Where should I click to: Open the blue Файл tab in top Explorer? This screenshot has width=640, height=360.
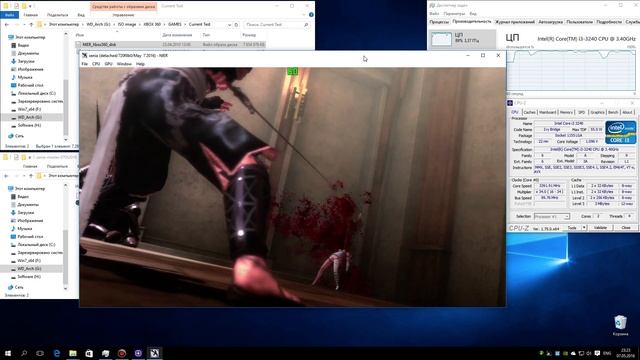[9, 15]
